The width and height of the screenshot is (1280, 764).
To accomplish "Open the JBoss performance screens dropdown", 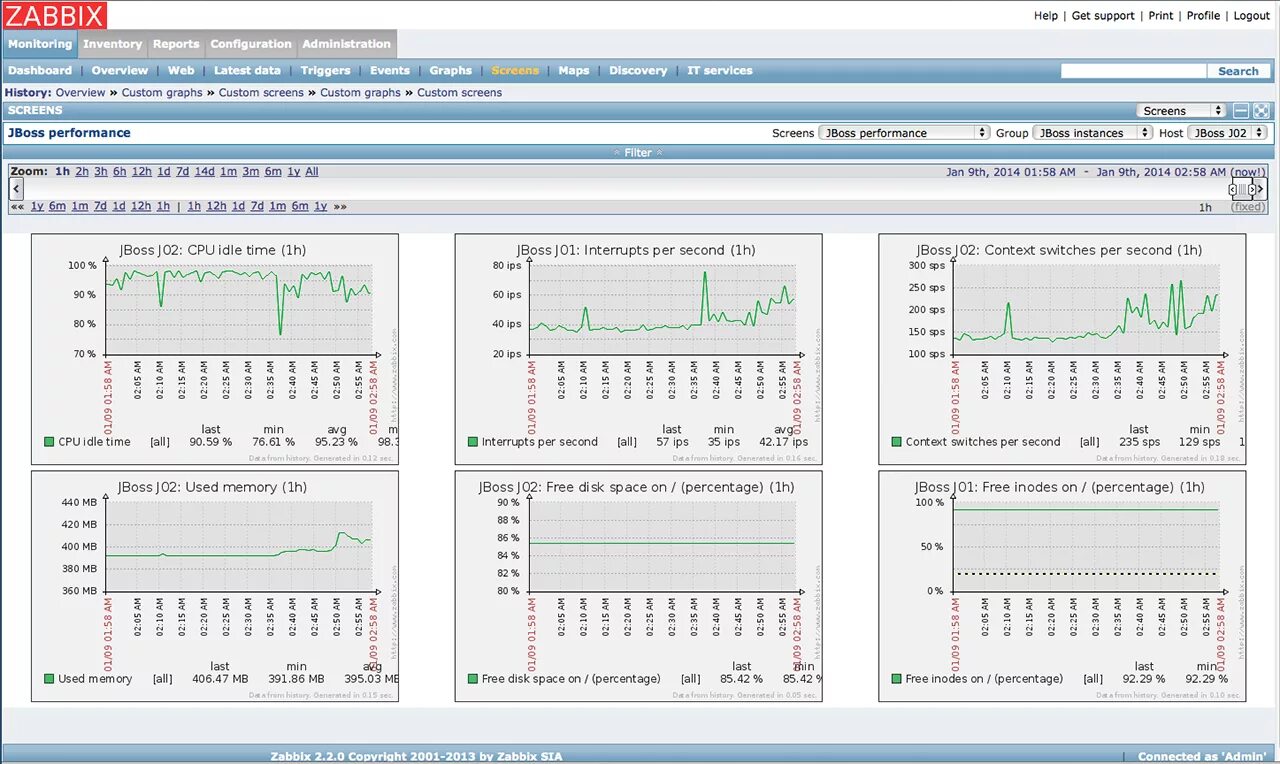I will click(x=904, y=132).
